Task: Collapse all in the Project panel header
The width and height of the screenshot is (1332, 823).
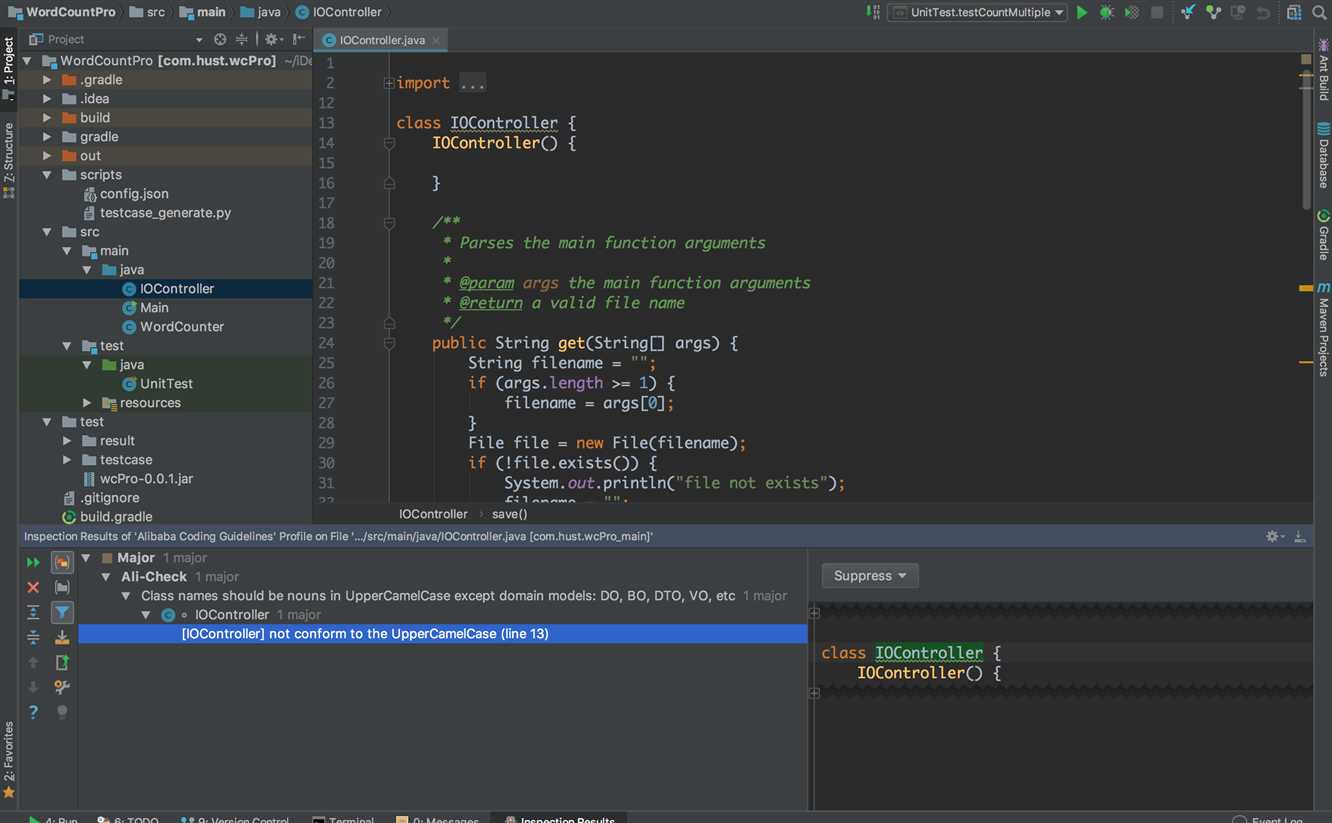Action: (241, 39)
